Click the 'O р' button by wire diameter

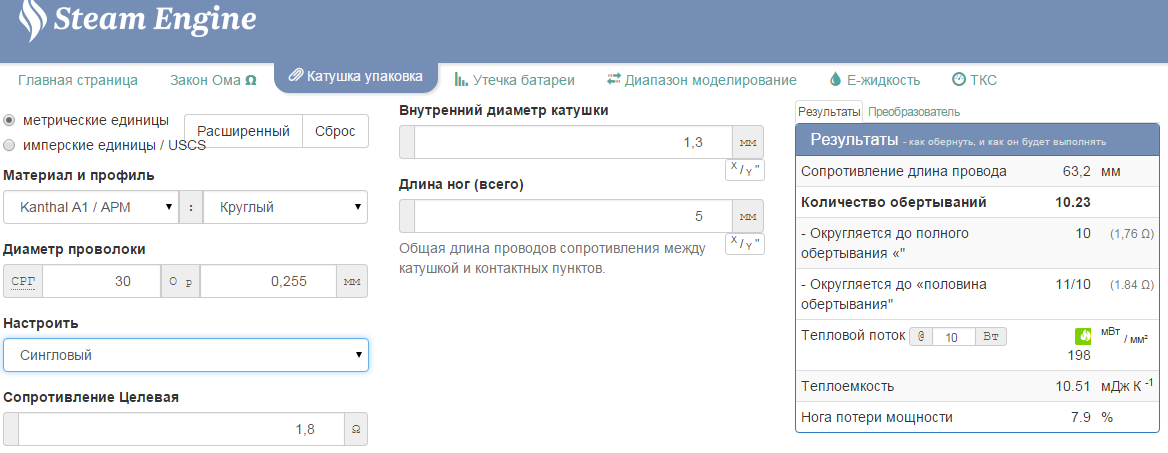click(180, 281)
